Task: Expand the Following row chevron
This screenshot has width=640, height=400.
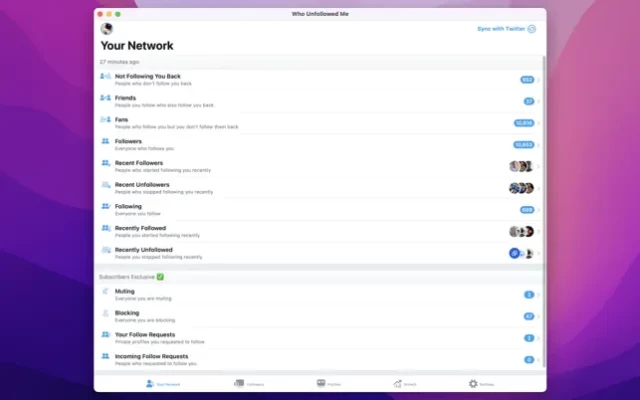Action: point(539,210)
